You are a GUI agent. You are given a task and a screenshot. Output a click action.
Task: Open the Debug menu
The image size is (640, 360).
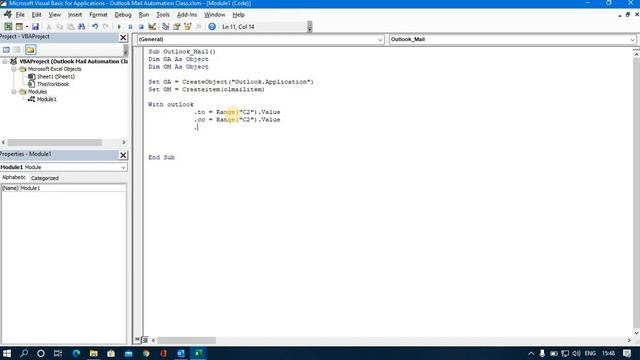coord(123,15)
